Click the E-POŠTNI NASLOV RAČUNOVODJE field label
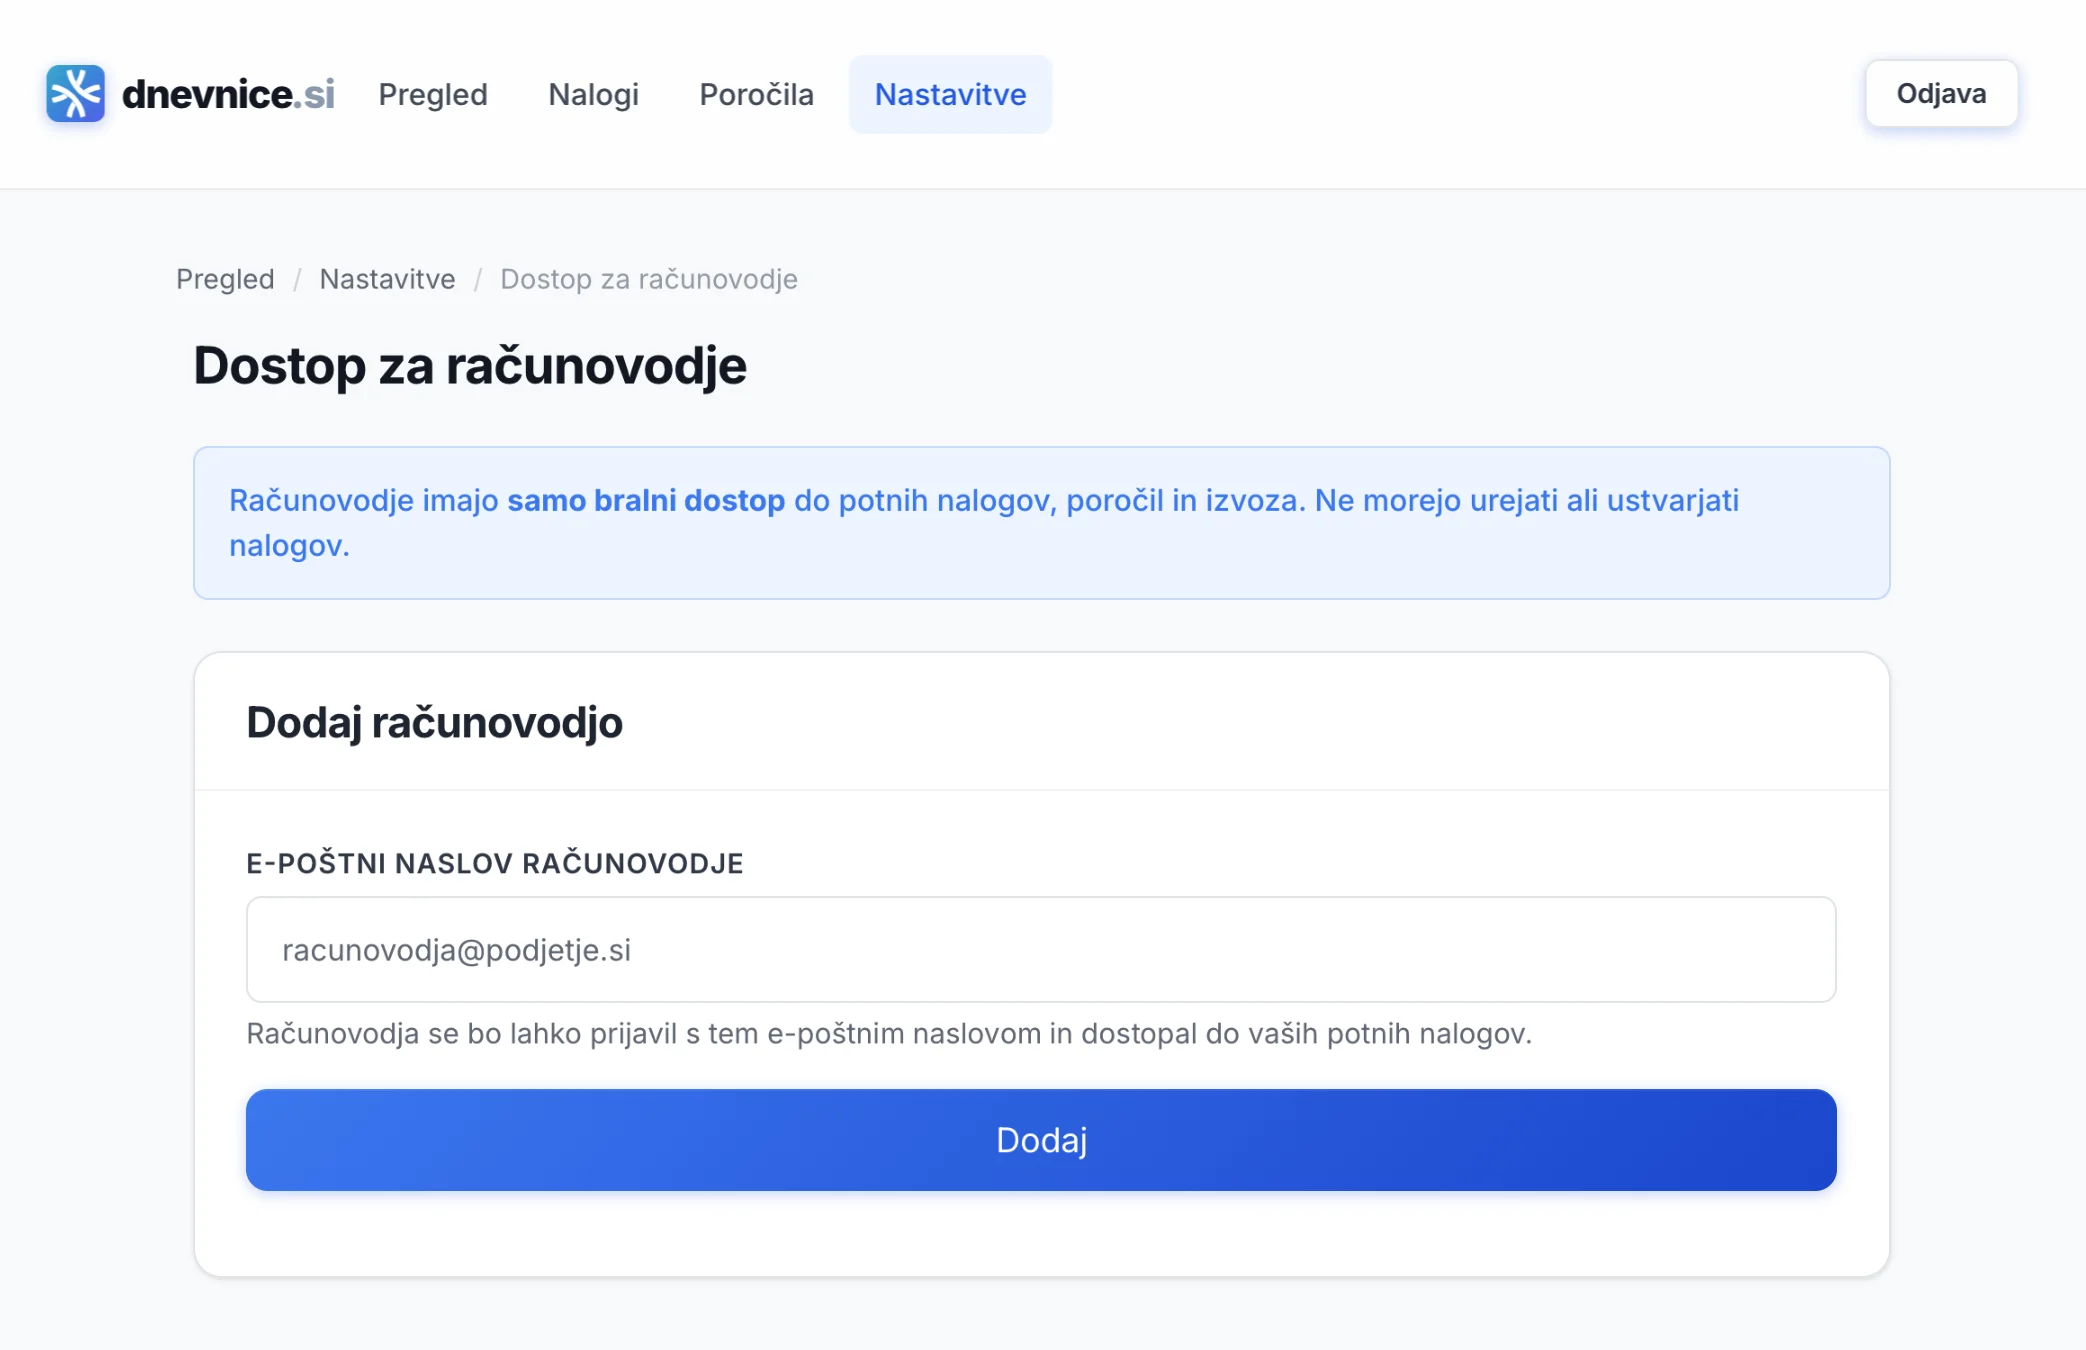Viewport: 2086px width, 1350px height. click(494, 863)
